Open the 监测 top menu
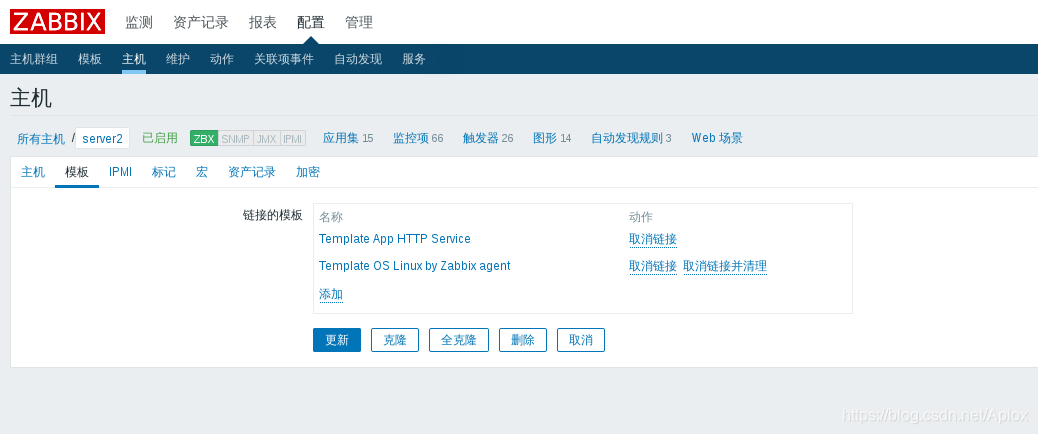Image resolution: width=1038 pixels, height=434 pixels. (x=139, y=22)
